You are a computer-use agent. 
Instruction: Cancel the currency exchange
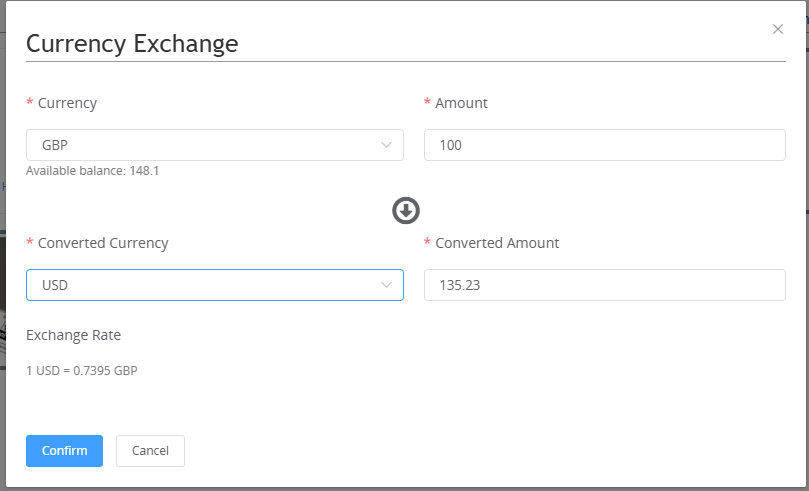click(150, 451)
